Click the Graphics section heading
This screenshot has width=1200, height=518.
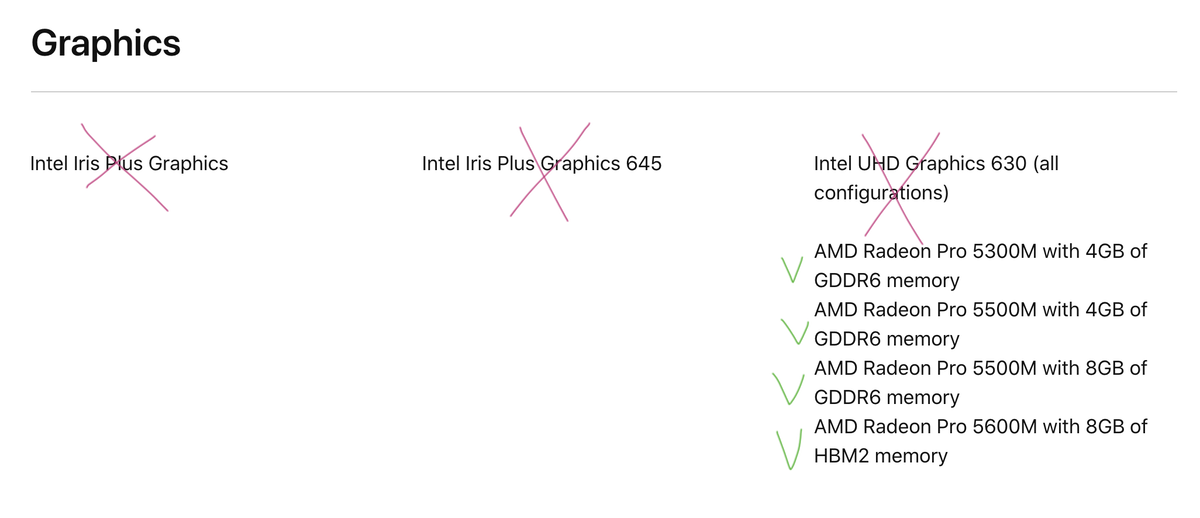[x=105, y=43]
